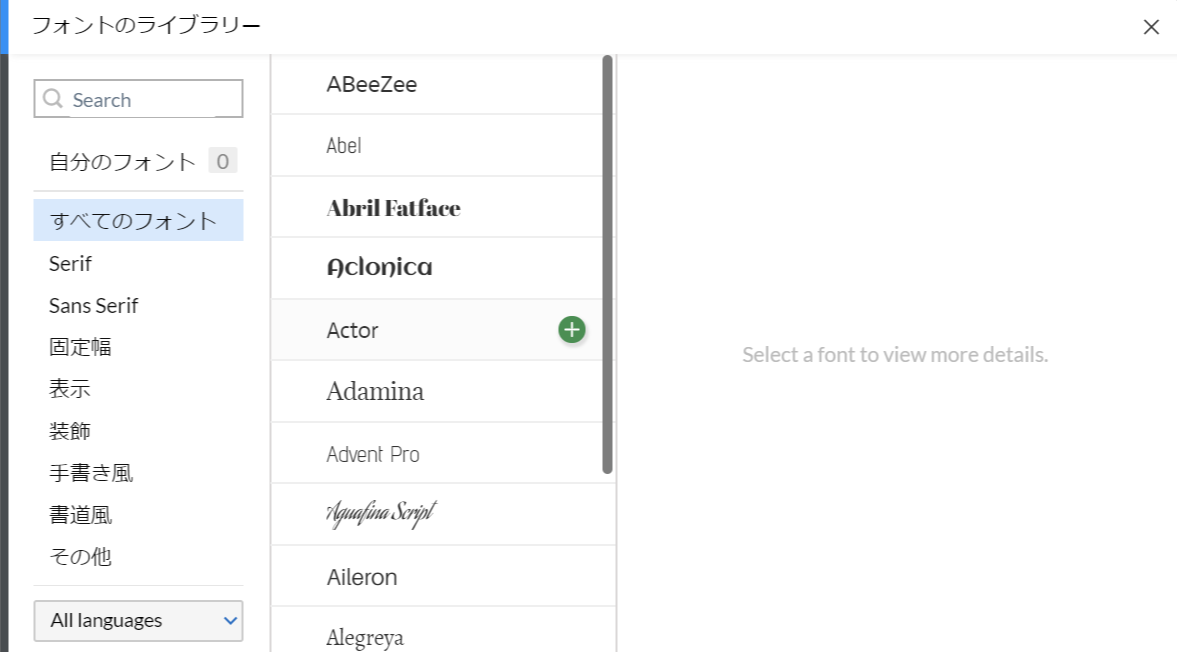Click the green add icon beside Actor
This screenshot has width=1177, height=652.
[x=571, y=329]
